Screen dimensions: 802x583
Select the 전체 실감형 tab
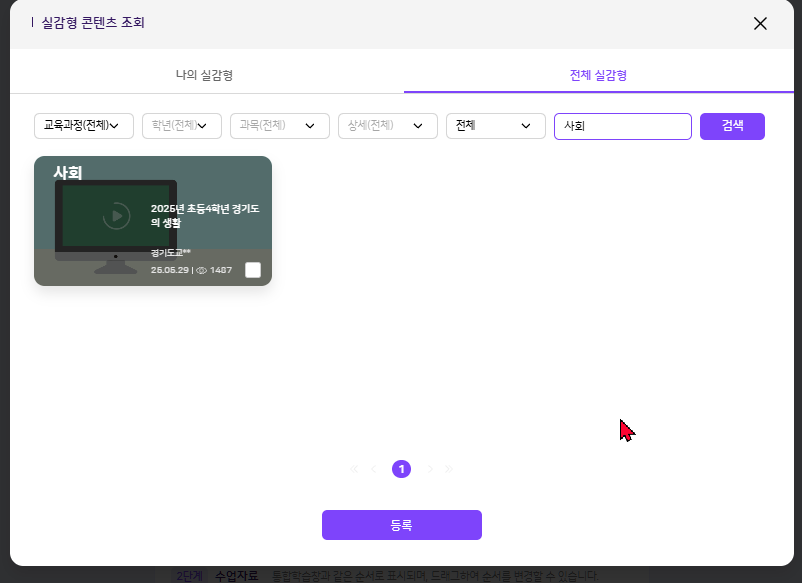pyautogui.click(x=598, y=76)
